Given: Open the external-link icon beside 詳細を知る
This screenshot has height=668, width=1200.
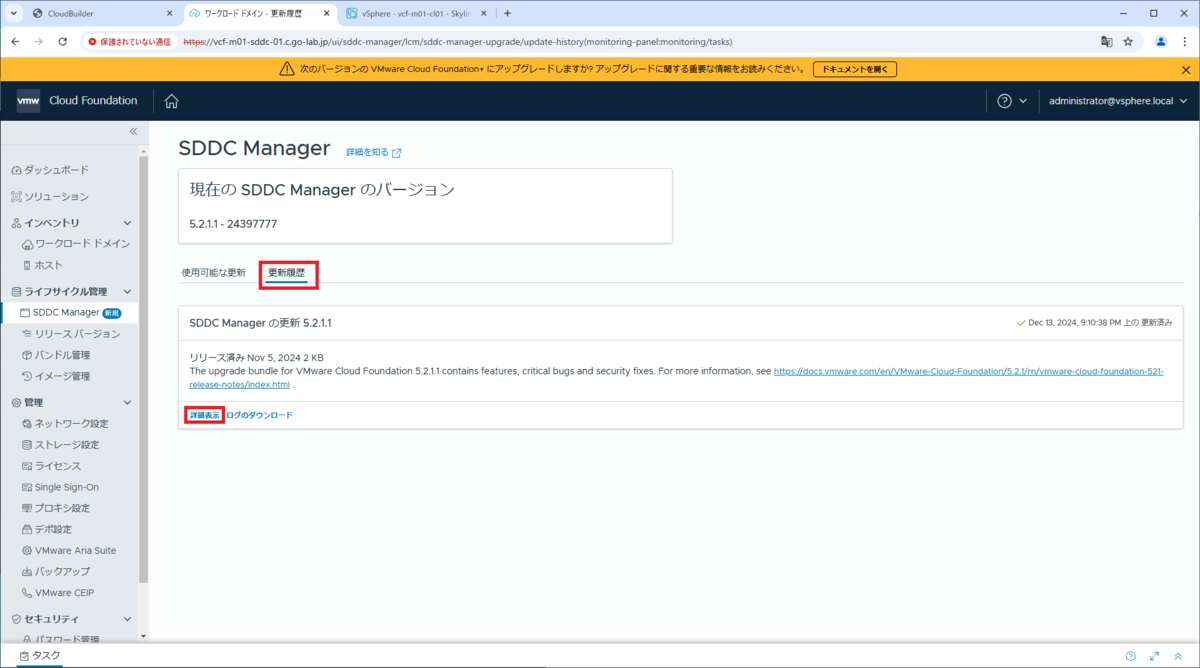Looking at the screenshot, I should pyautogui.click(x=397, y=153).
